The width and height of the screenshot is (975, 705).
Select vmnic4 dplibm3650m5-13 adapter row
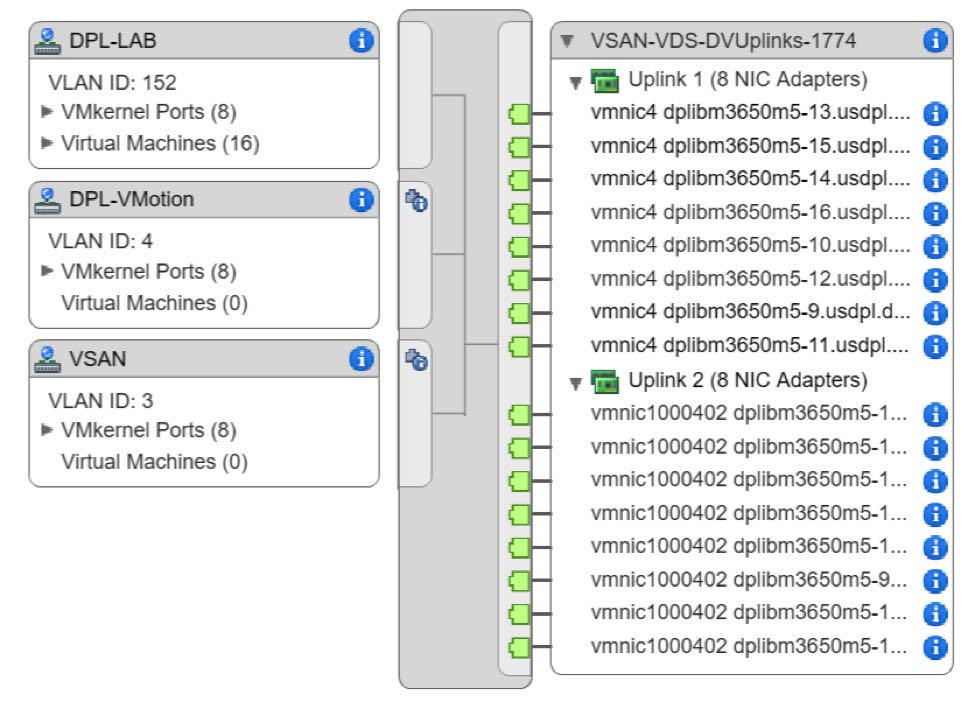[751, 113]
